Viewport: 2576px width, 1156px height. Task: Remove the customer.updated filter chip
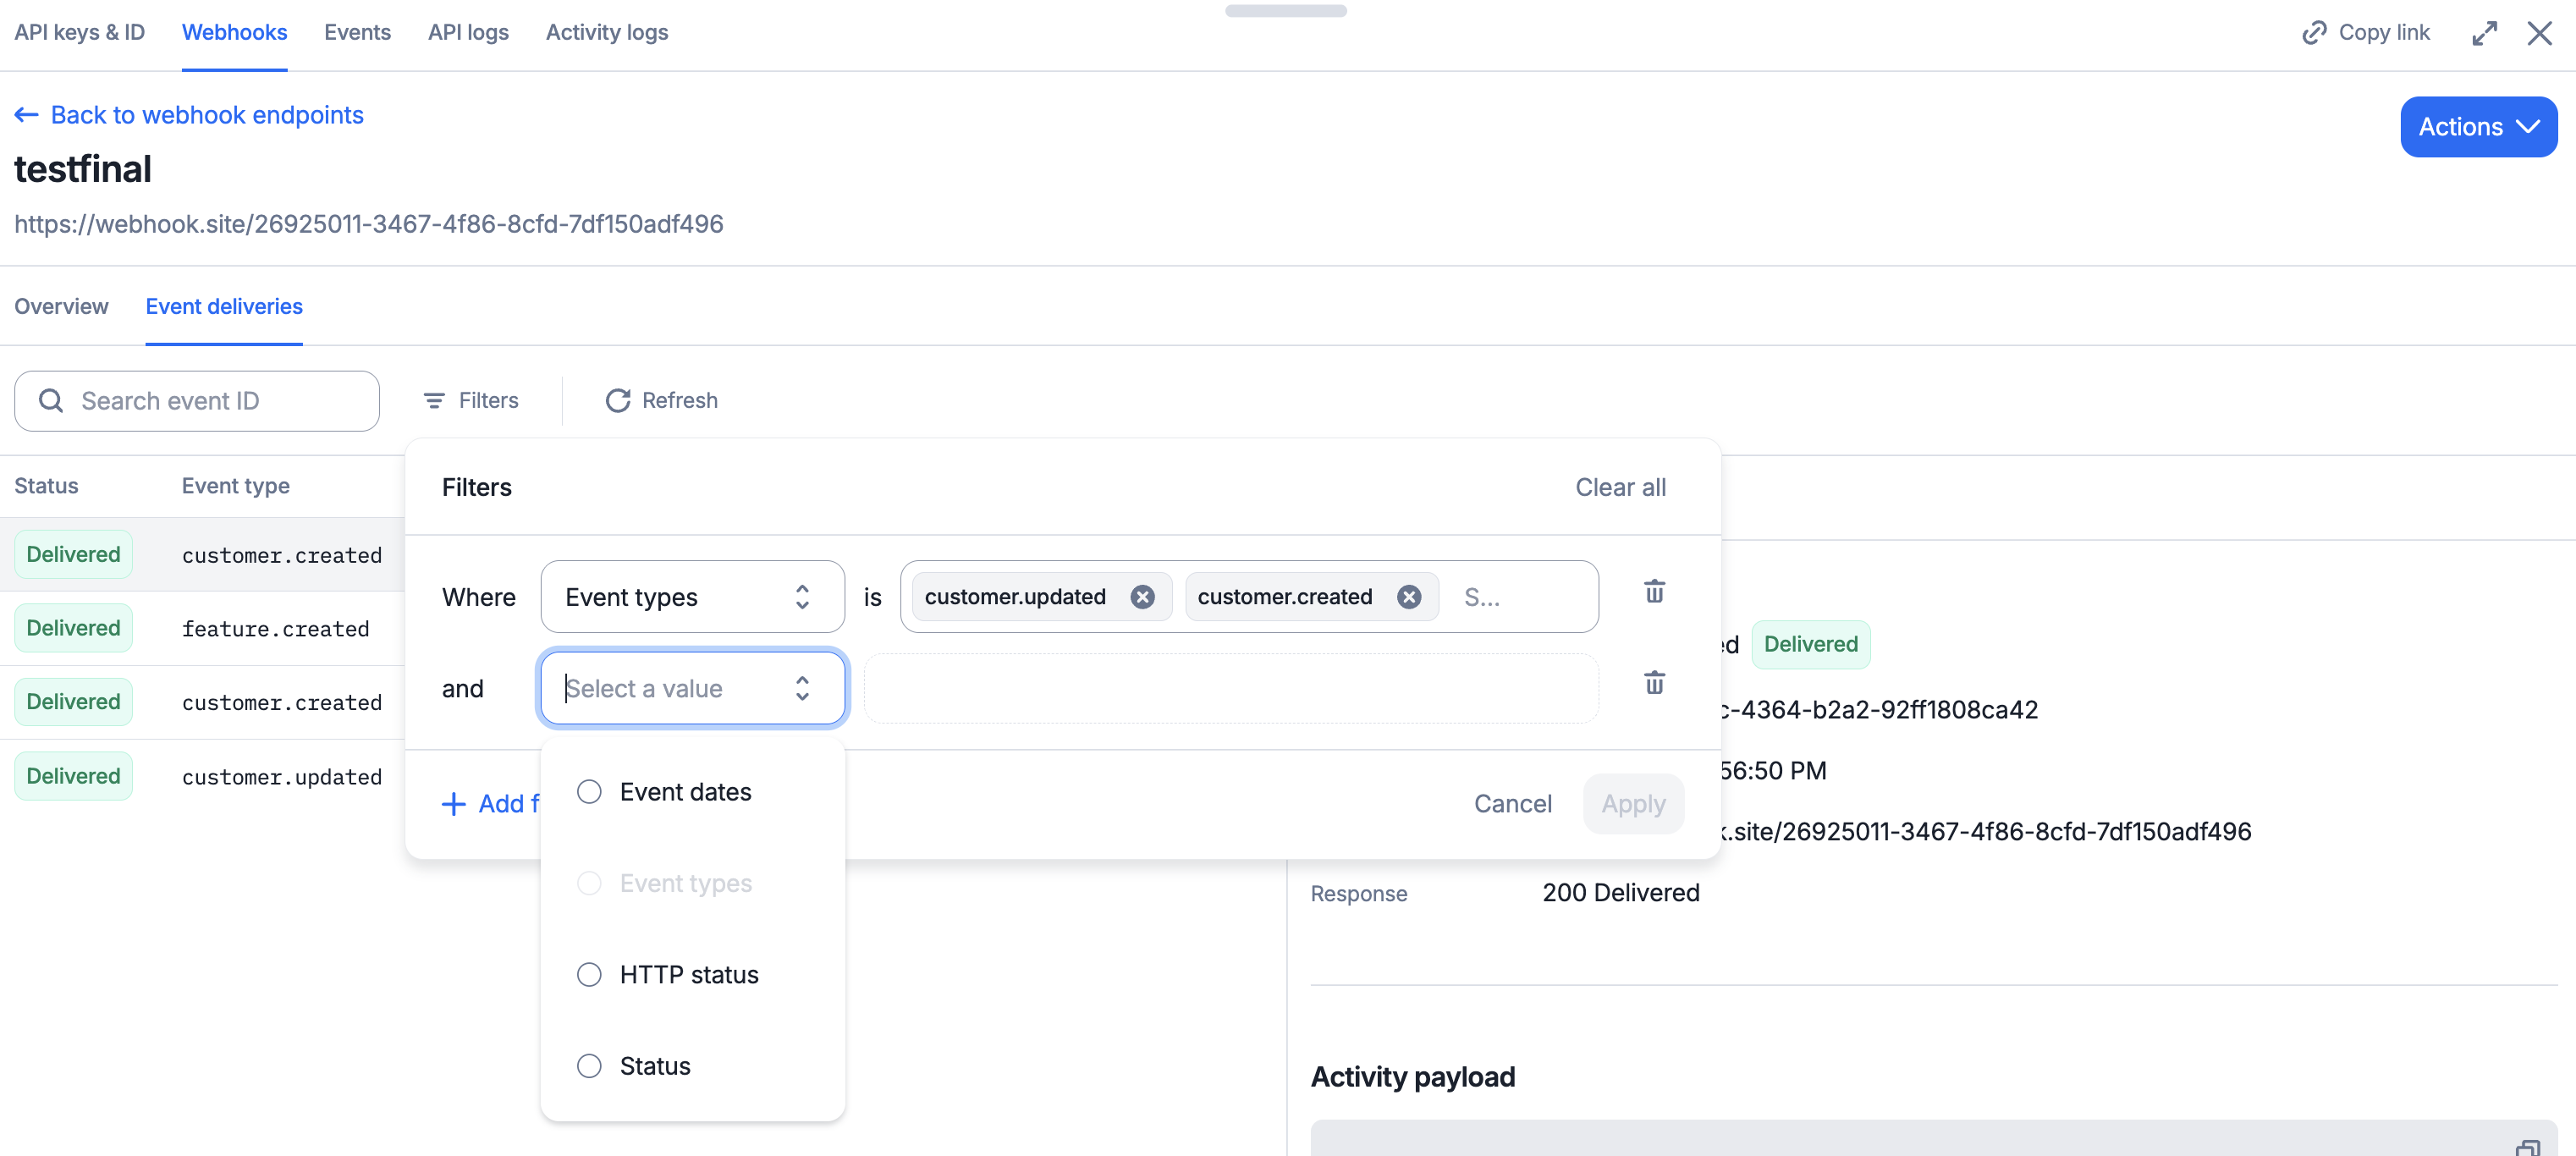coord(1142,597)
